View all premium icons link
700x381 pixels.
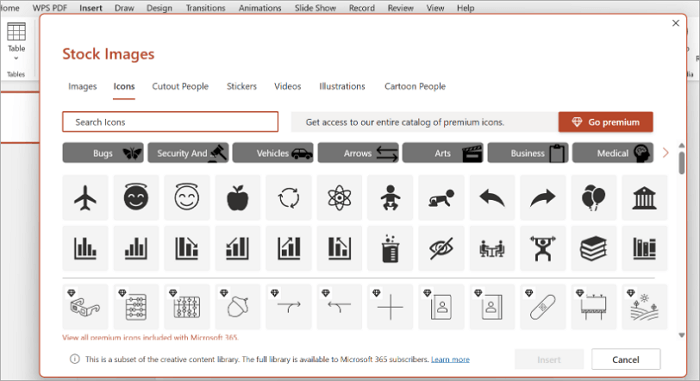[x=150, y=337]
